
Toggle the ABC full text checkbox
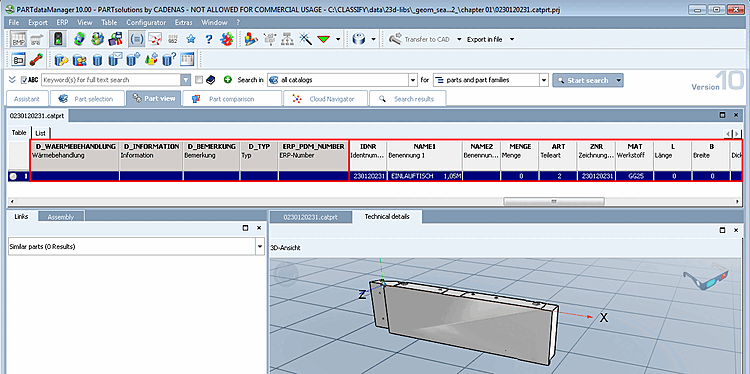pyautogui.click(x=25, y=80)
